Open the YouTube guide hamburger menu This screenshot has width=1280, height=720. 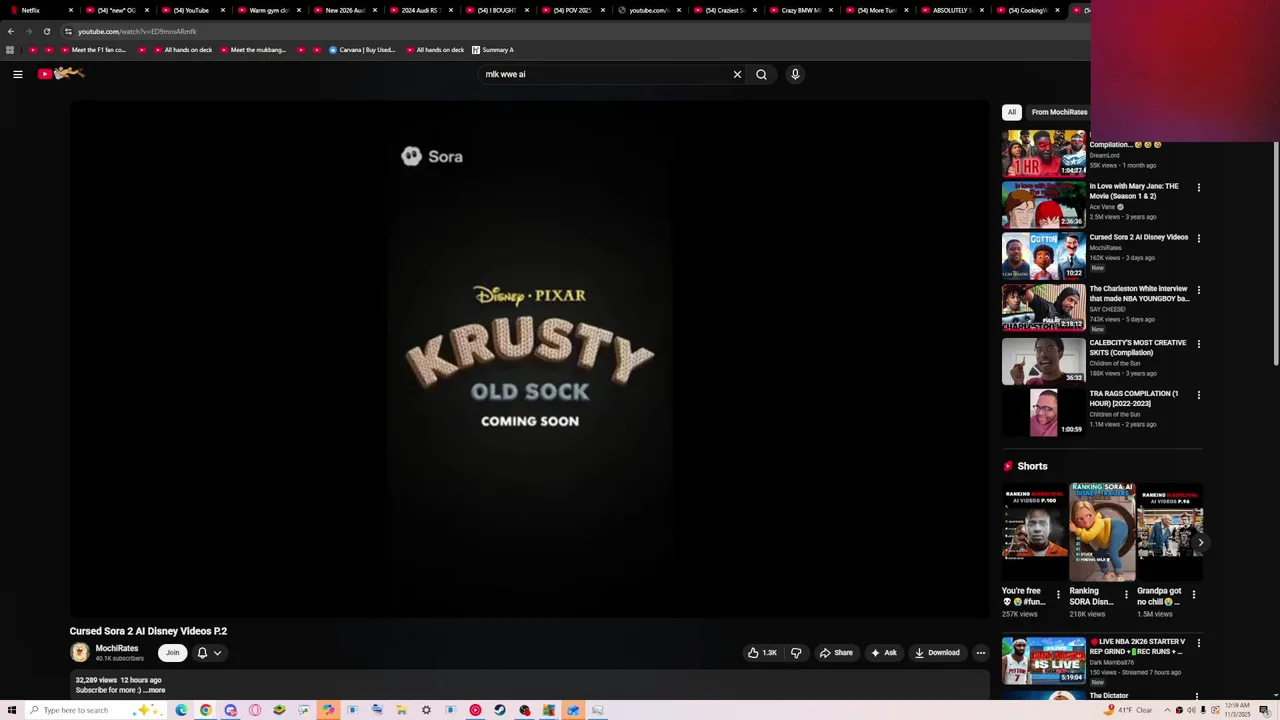coord(18,74)
